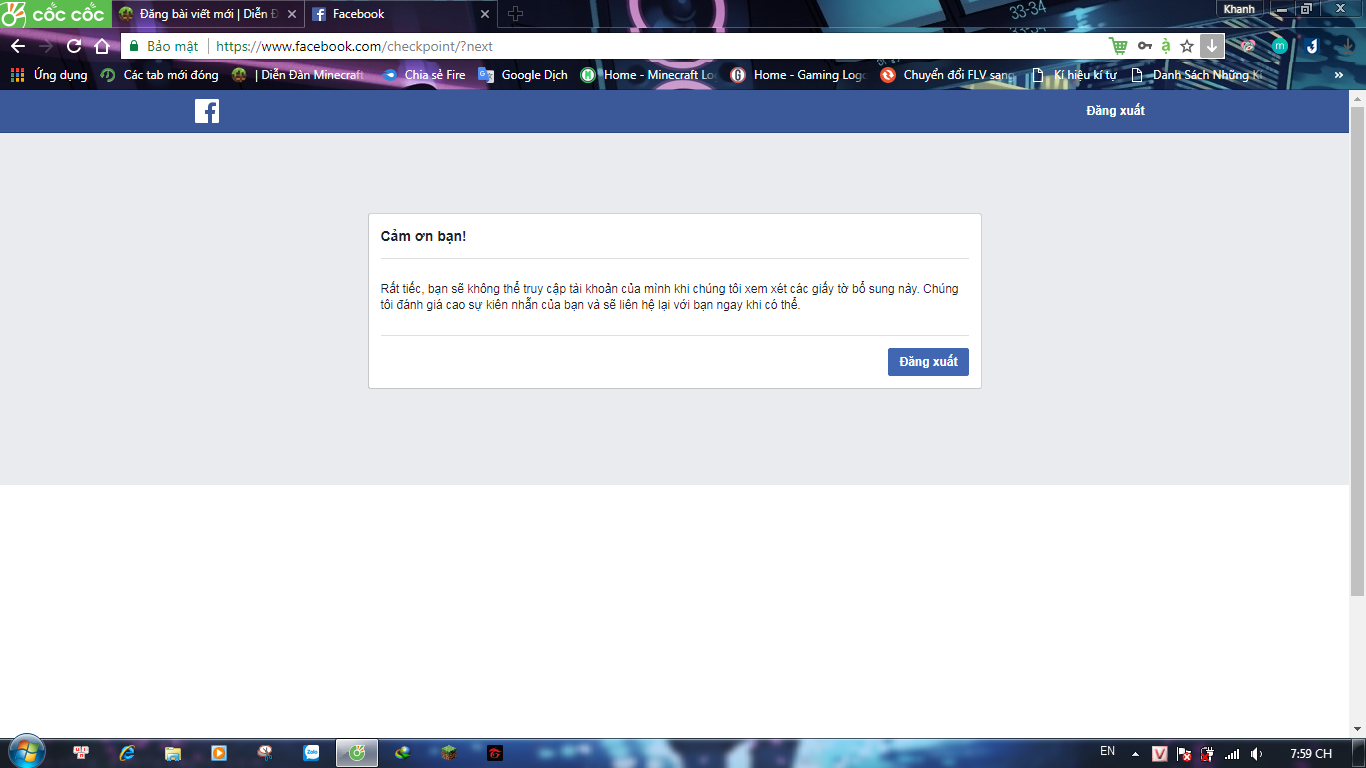Image resolution: width=1366 pixels, height=768 pixels.
Task: Reload the current Facebook page
Action: [x=74, y=46]
